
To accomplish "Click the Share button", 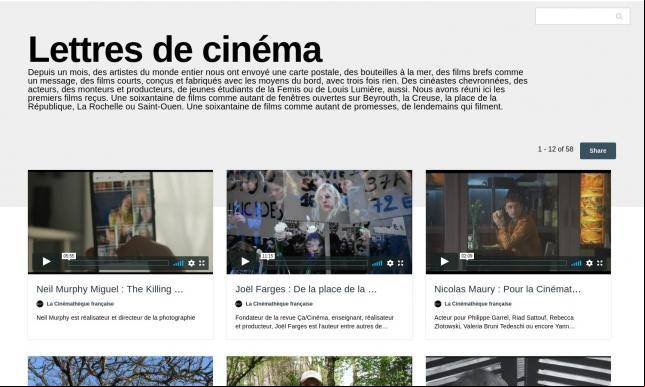I will 598,151.
